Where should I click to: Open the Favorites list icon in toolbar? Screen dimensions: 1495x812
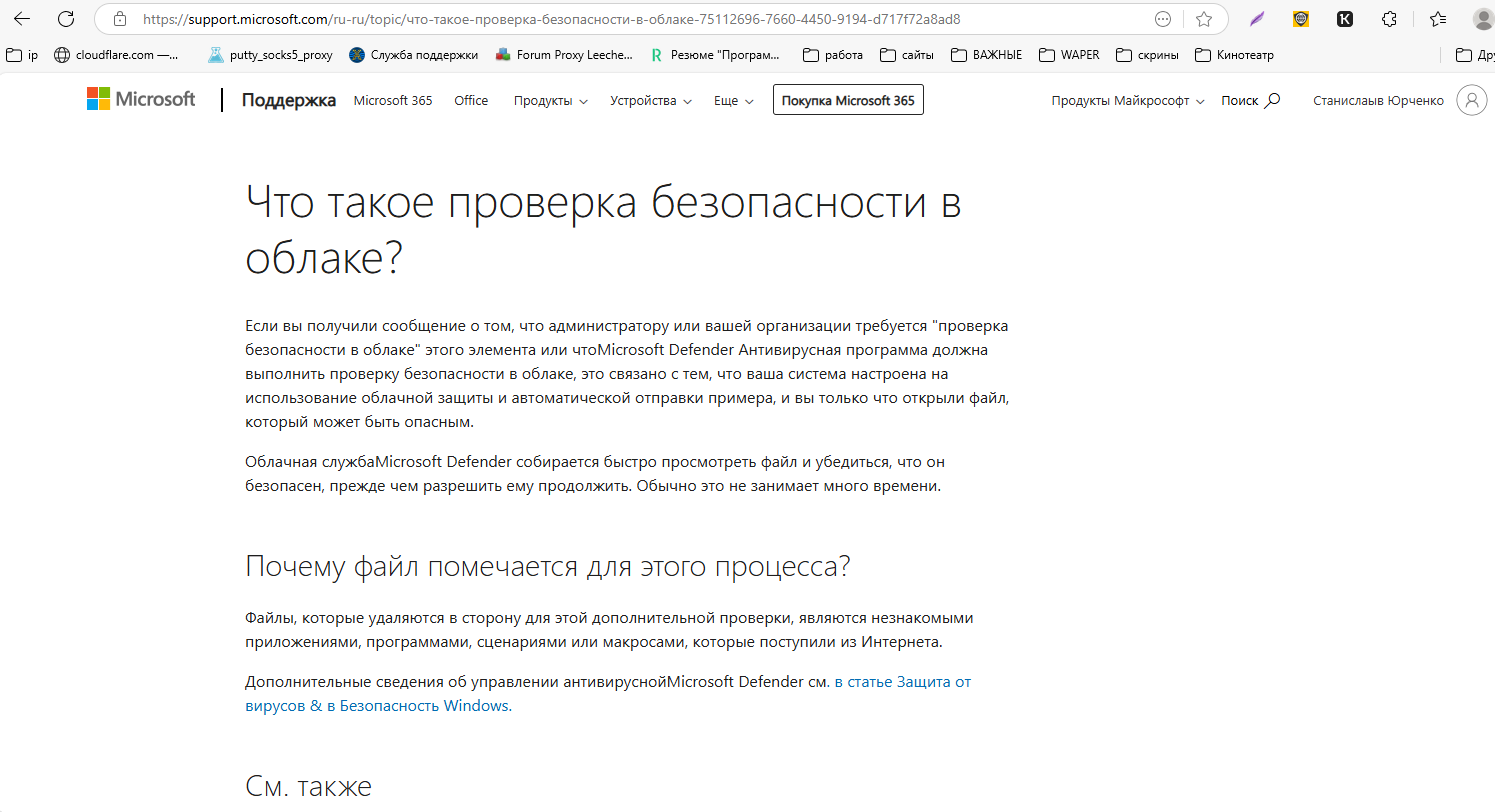1438,19
